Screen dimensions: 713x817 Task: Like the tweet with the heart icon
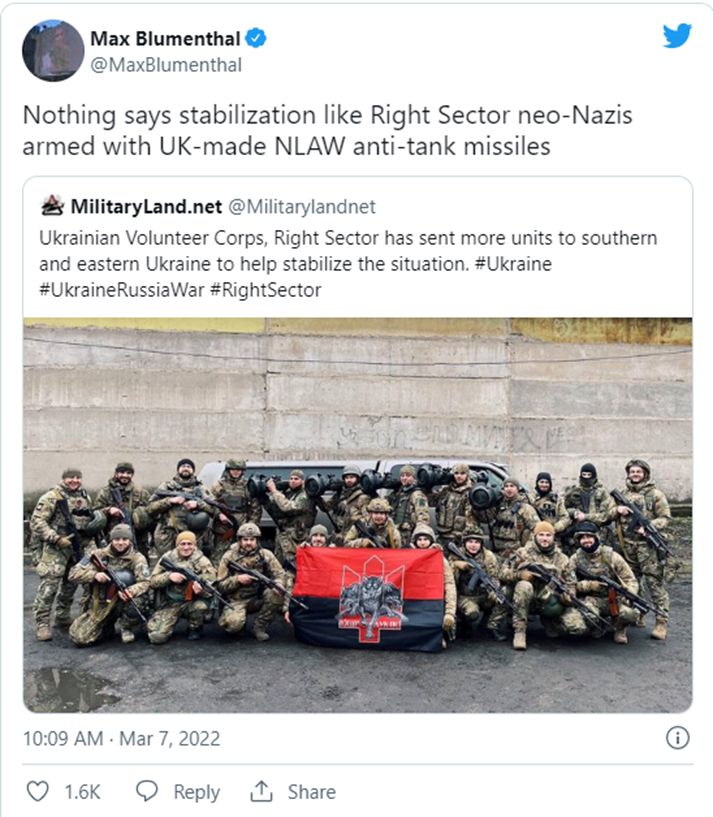37,791
